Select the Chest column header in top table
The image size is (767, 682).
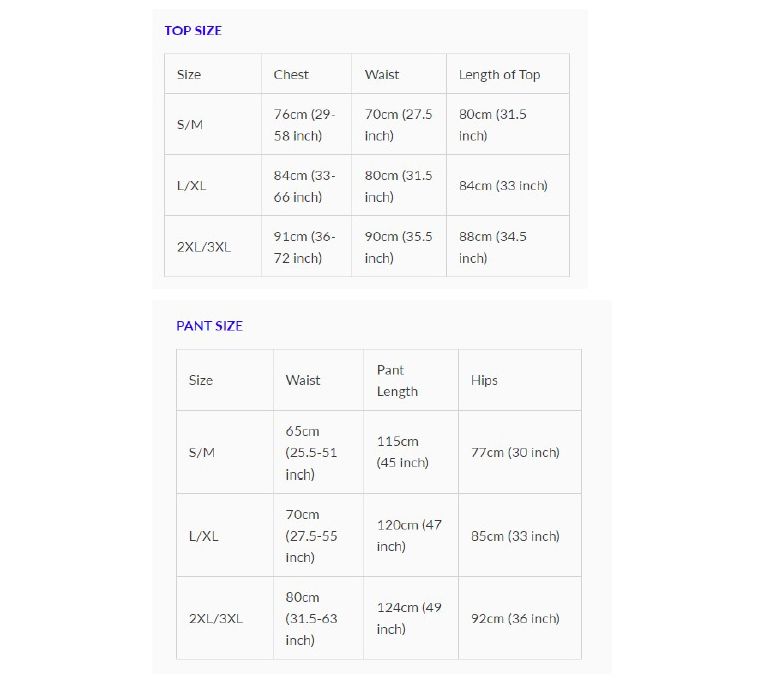pos(291,74)
